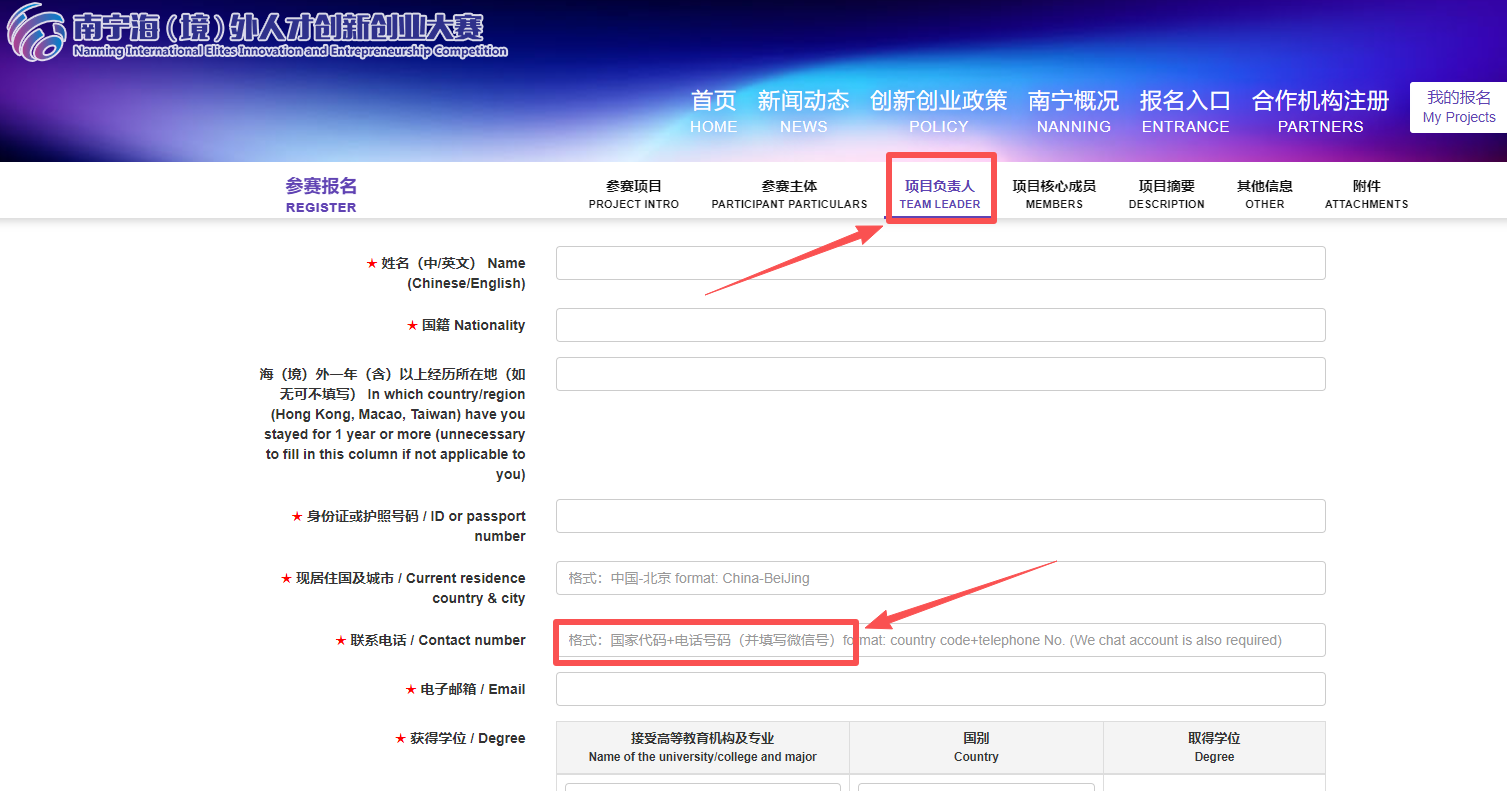Screen dimensions: 1507x791
Task: Click the 国籍 Nationality label
Action: click(x=466, y=325)
